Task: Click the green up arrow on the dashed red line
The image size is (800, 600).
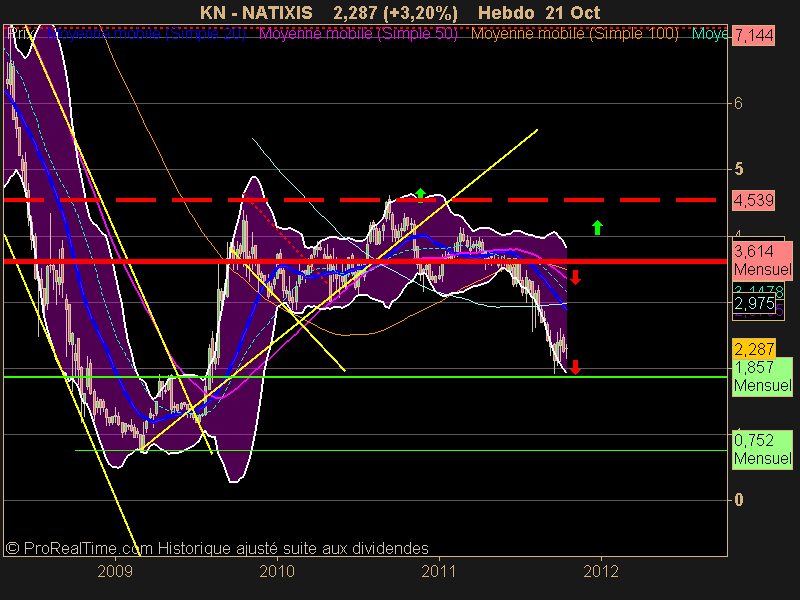Action: pos(420,194)
